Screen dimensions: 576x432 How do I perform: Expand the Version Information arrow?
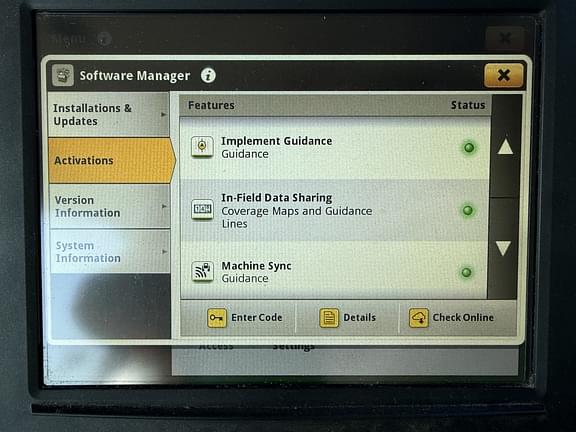(164, 206)
